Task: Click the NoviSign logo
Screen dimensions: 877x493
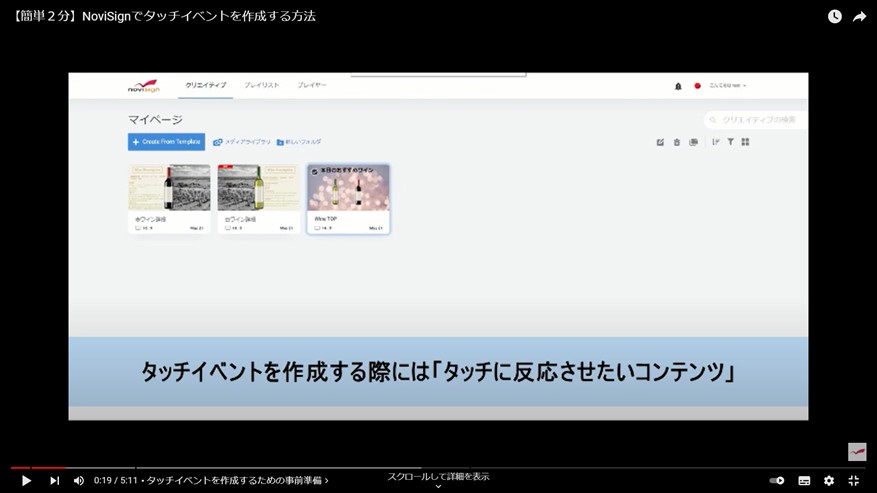Action: pyautogui.click(x=144, y=86)
